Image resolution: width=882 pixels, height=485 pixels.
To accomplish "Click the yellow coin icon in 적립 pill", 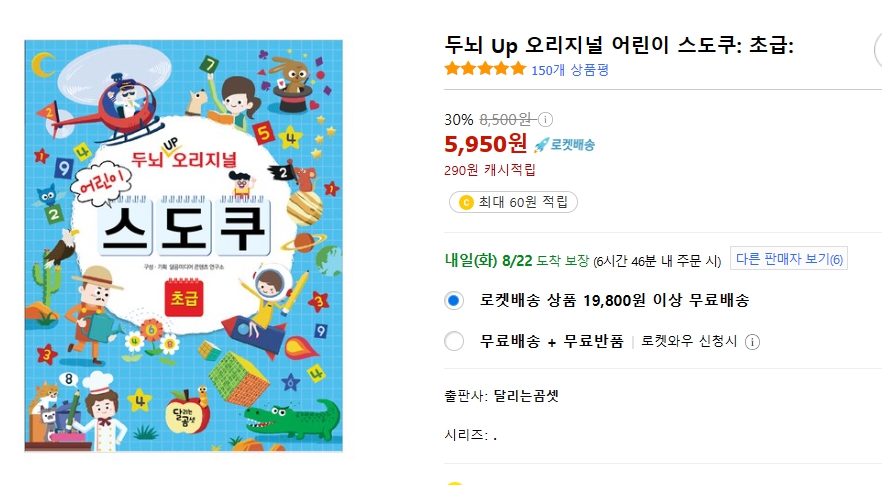I will [465, 202].
